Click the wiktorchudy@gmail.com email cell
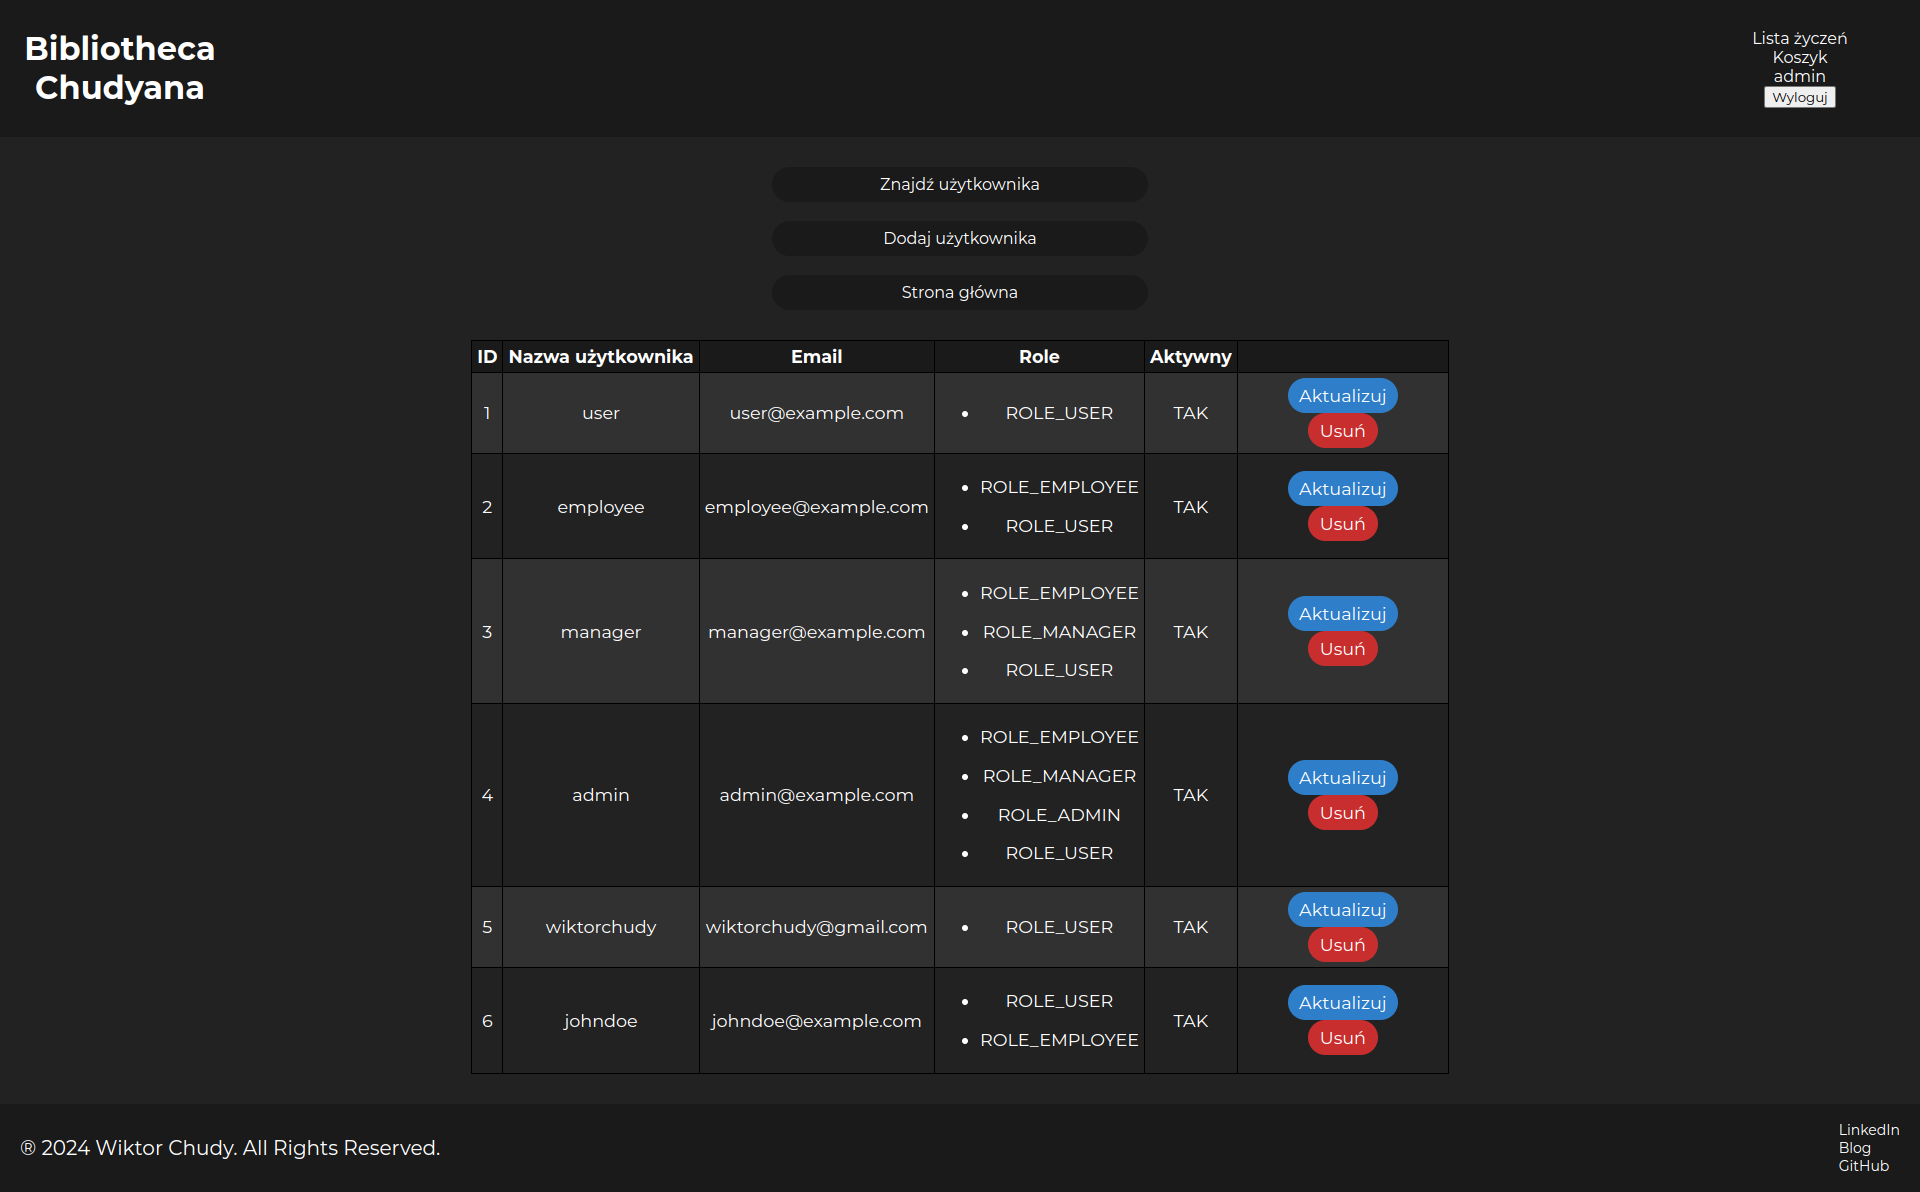 pyautogui.click(x=816, y=927)
